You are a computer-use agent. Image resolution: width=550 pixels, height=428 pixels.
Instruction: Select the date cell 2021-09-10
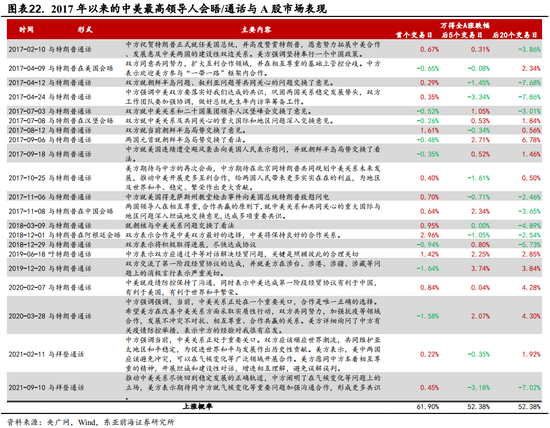(x=27, y=387)
